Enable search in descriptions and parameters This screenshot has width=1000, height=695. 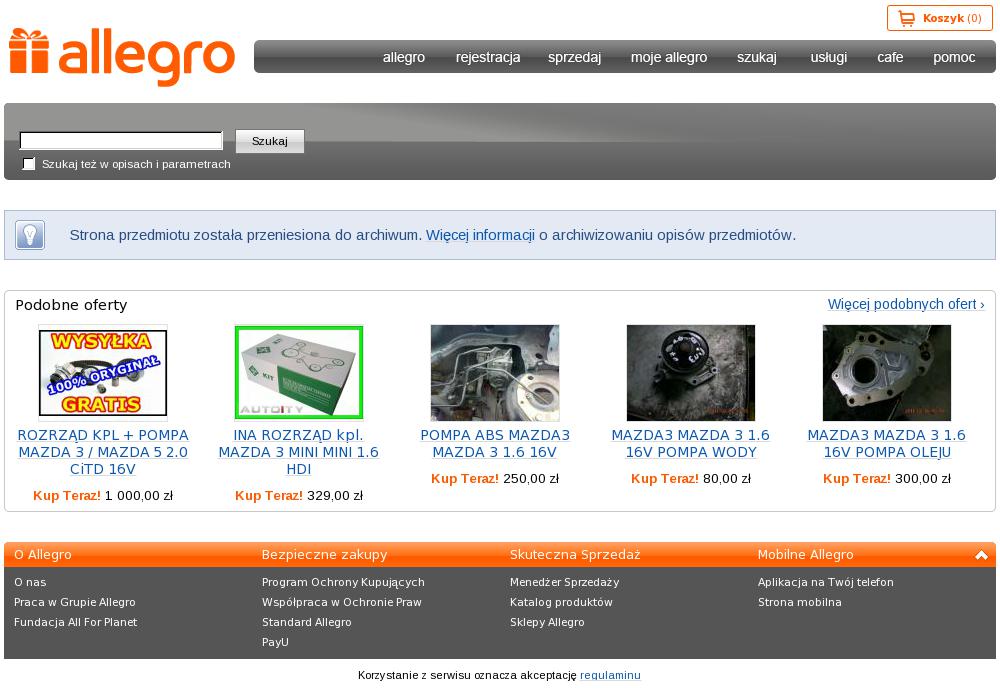tap(29, 164)
